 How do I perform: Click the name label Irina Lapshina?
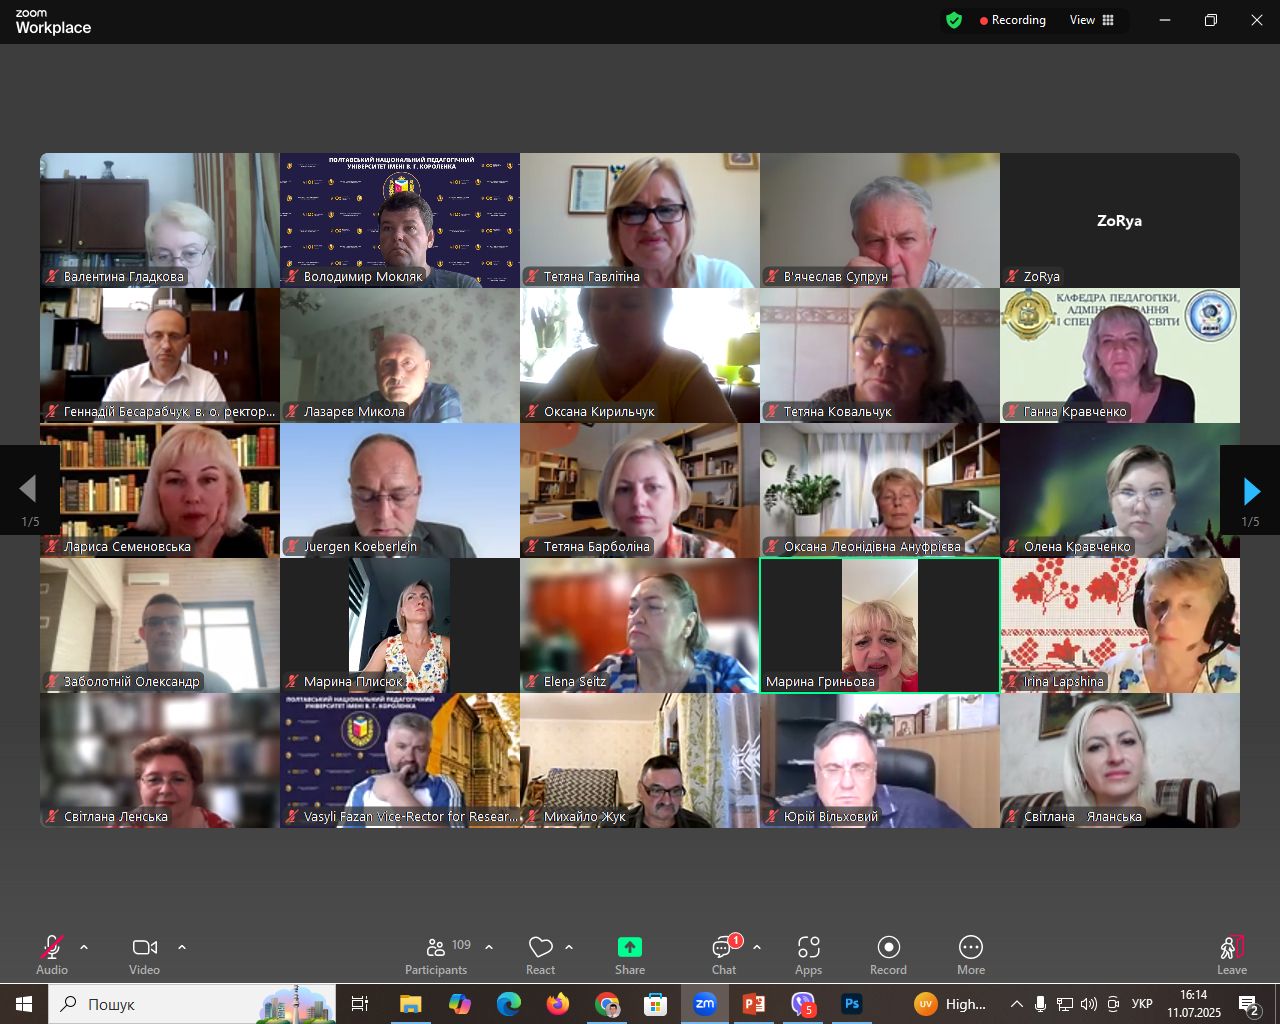1064,682
